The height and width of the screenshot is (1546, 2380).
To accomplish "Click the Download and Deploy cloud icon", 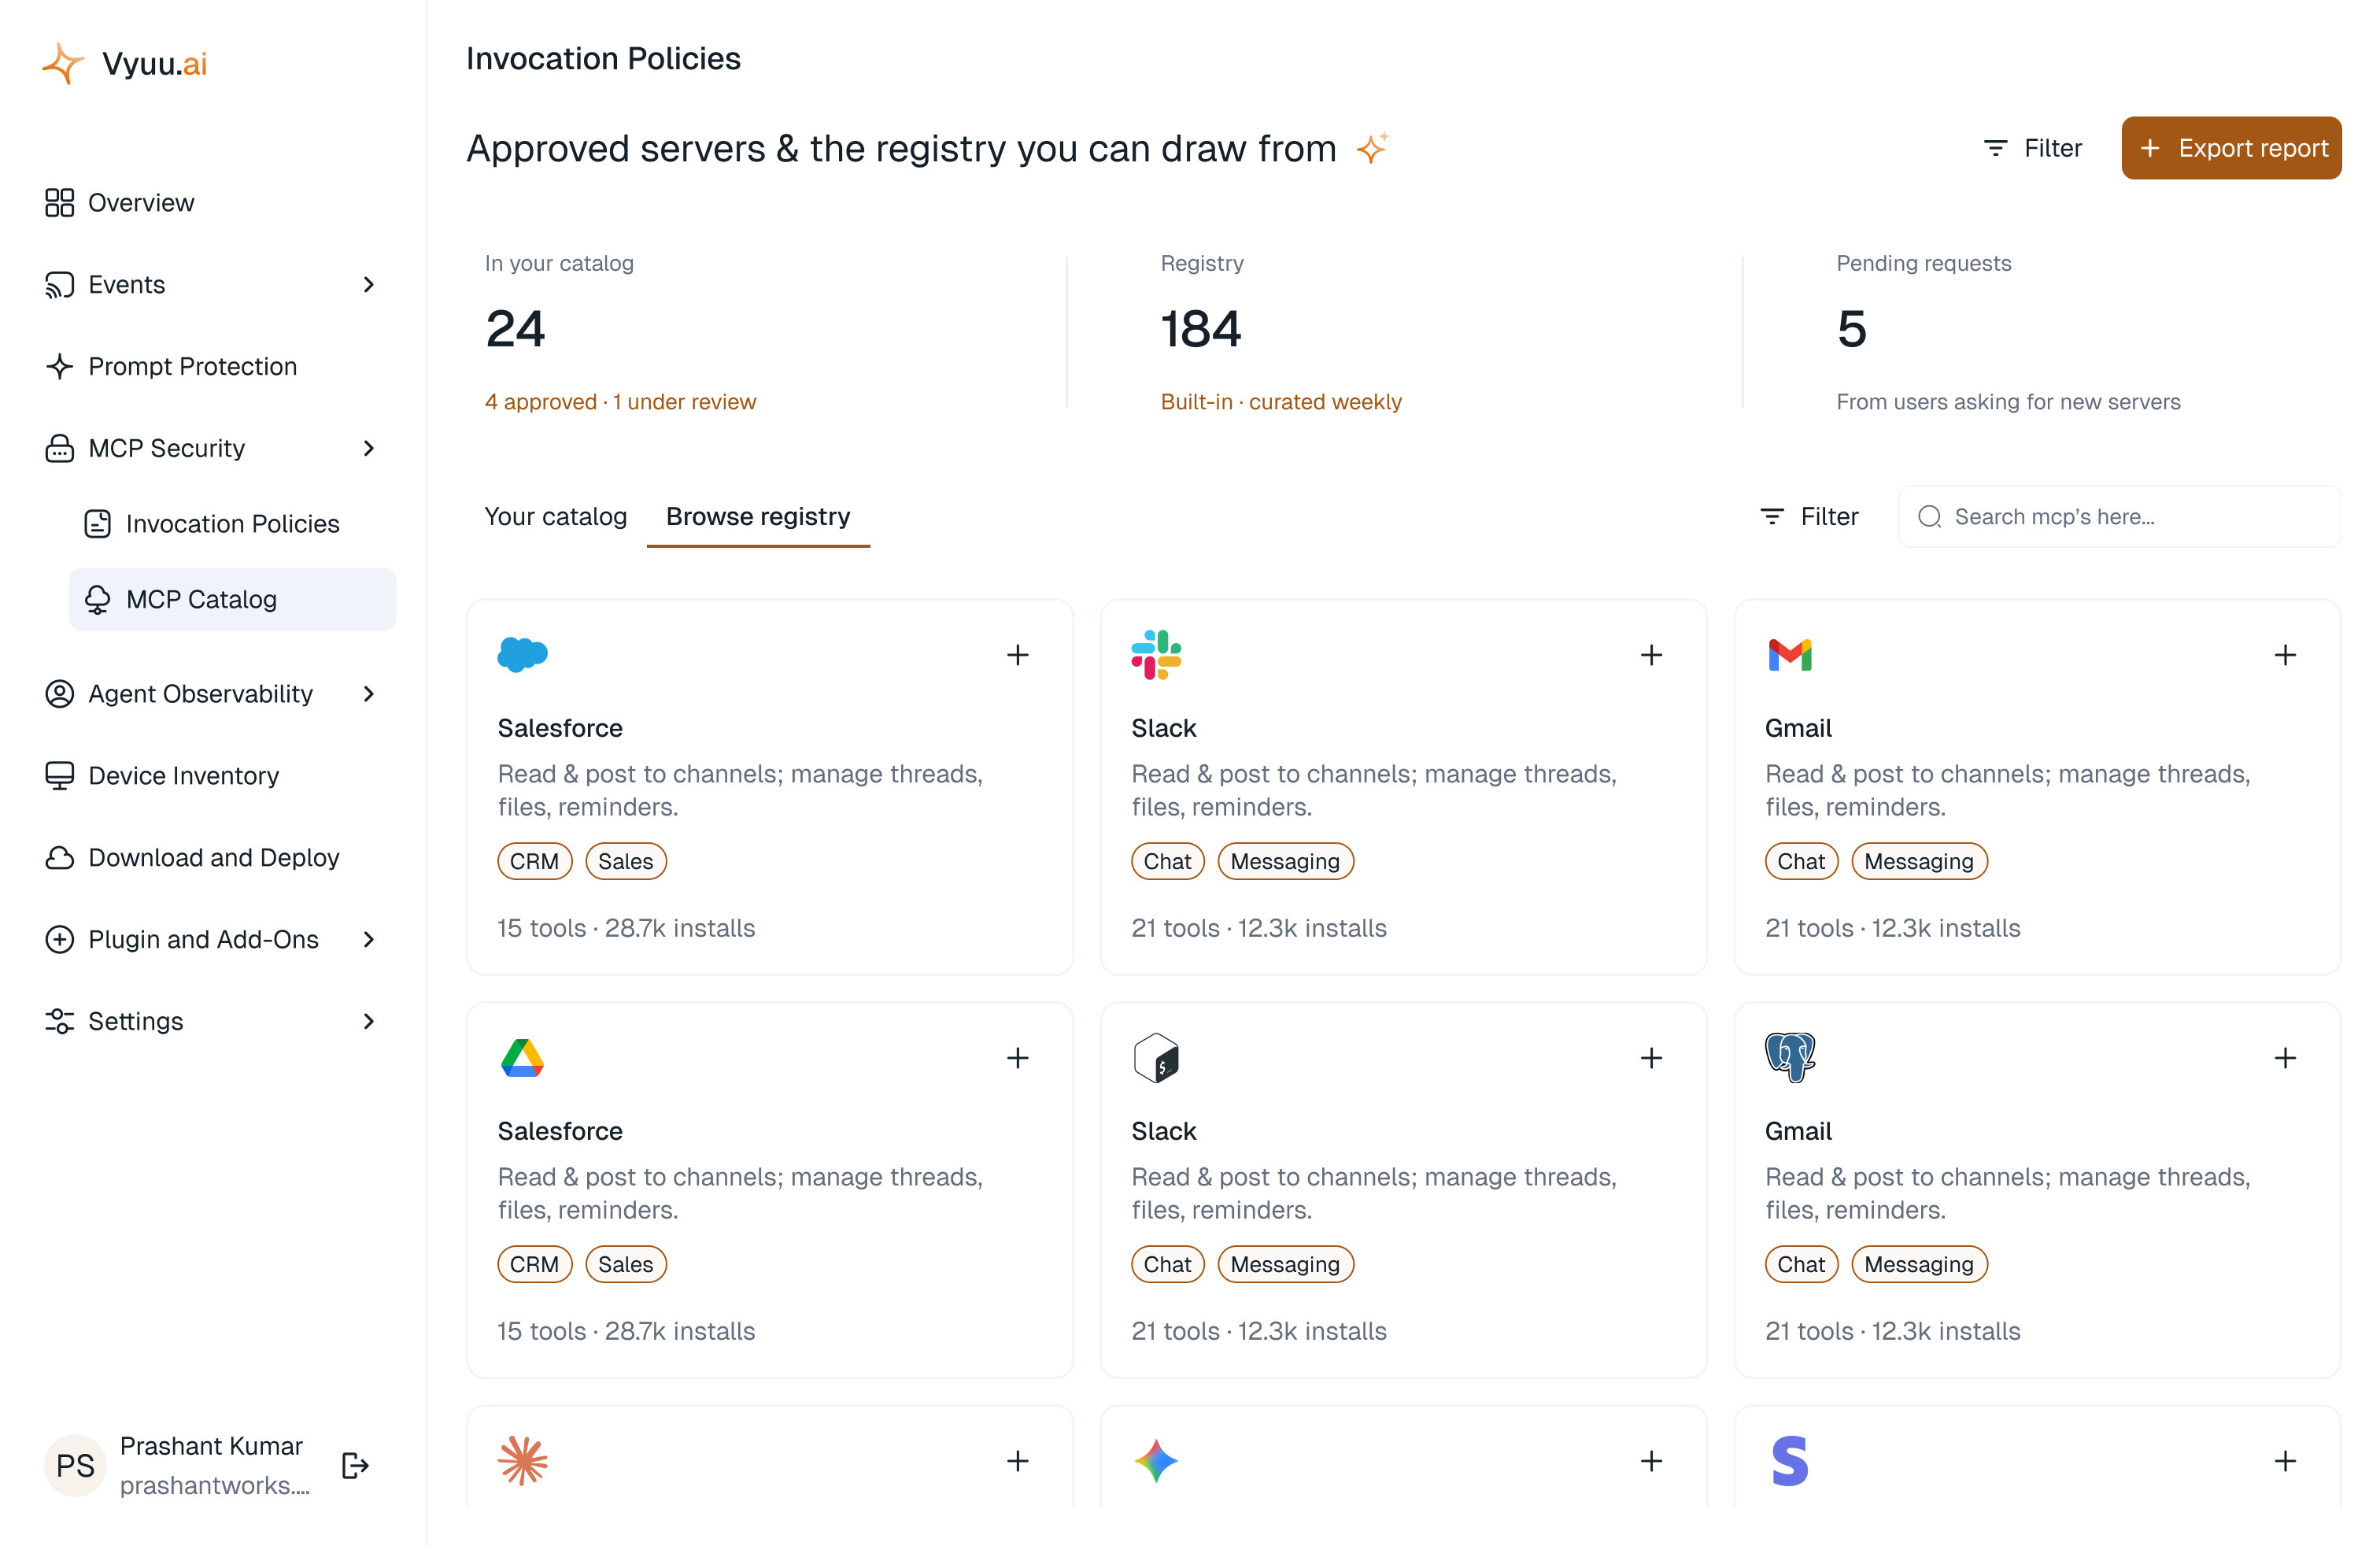I will (59, 857).
